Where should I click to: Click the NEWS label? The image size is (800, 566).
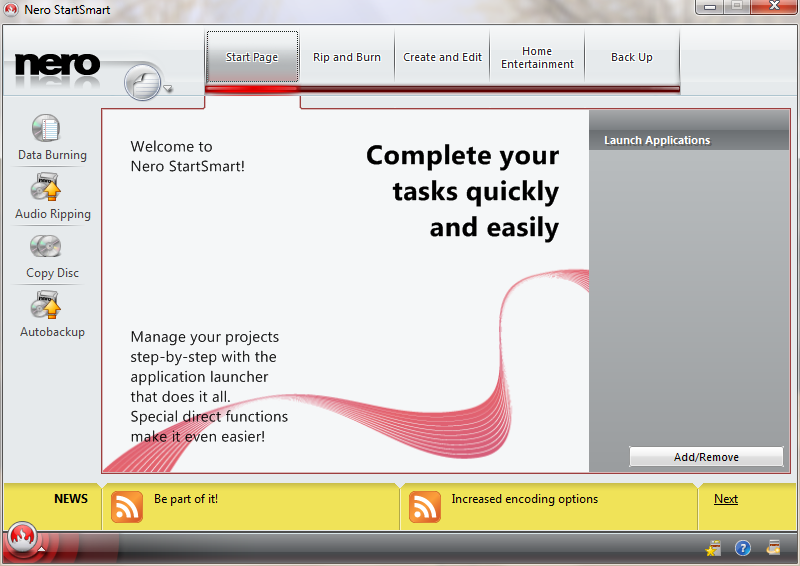point(70,499)
